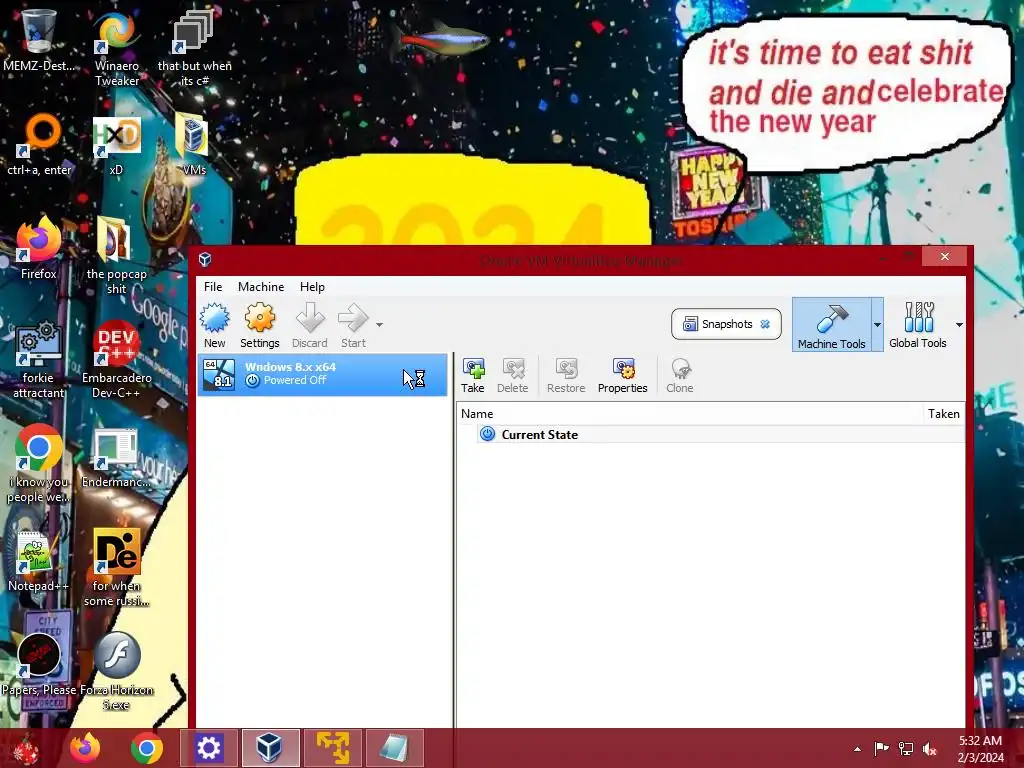Open 'for when some russi...' De shortcut

coord(116,568)
